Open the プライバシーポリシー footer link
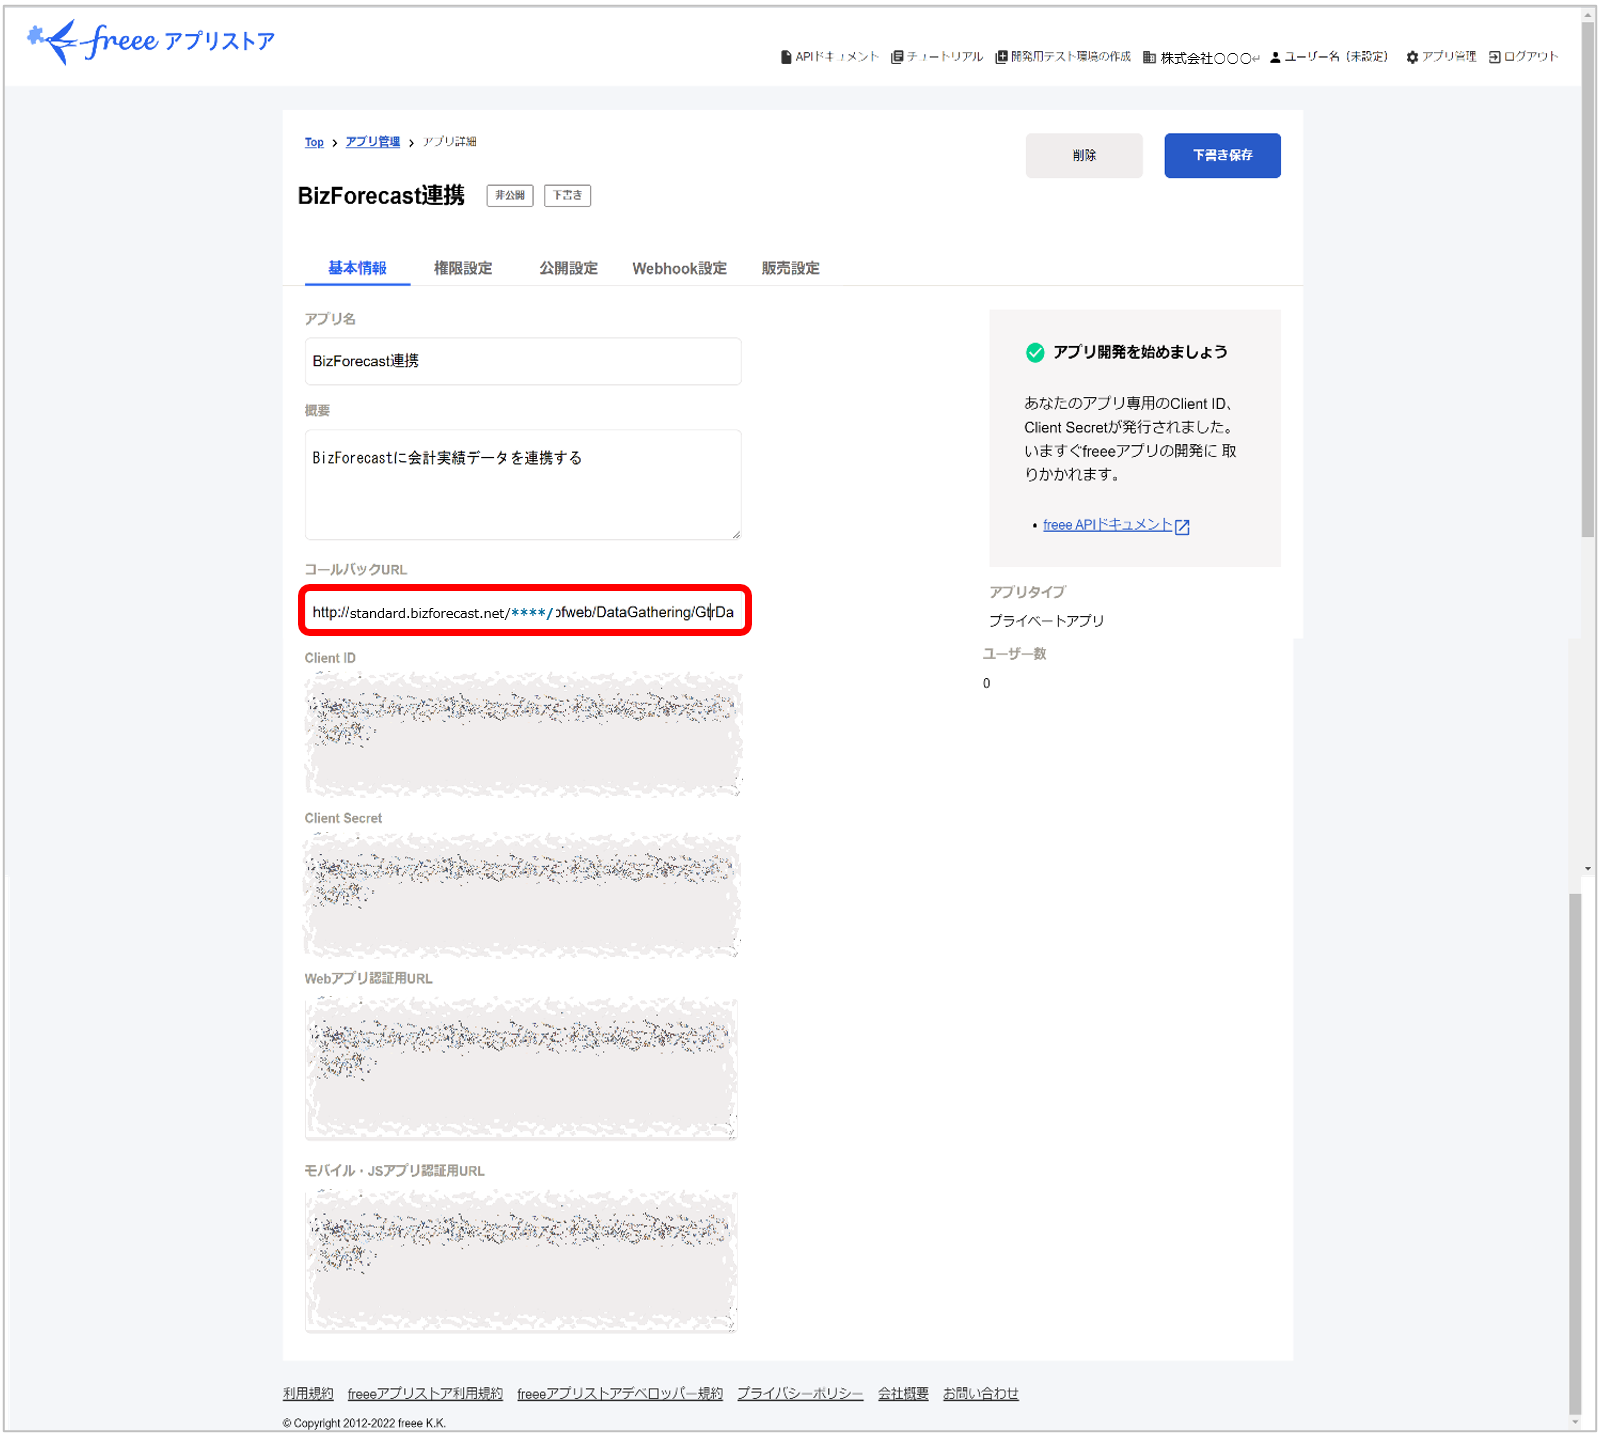1600x1434 pixels. pos(800,1393)
